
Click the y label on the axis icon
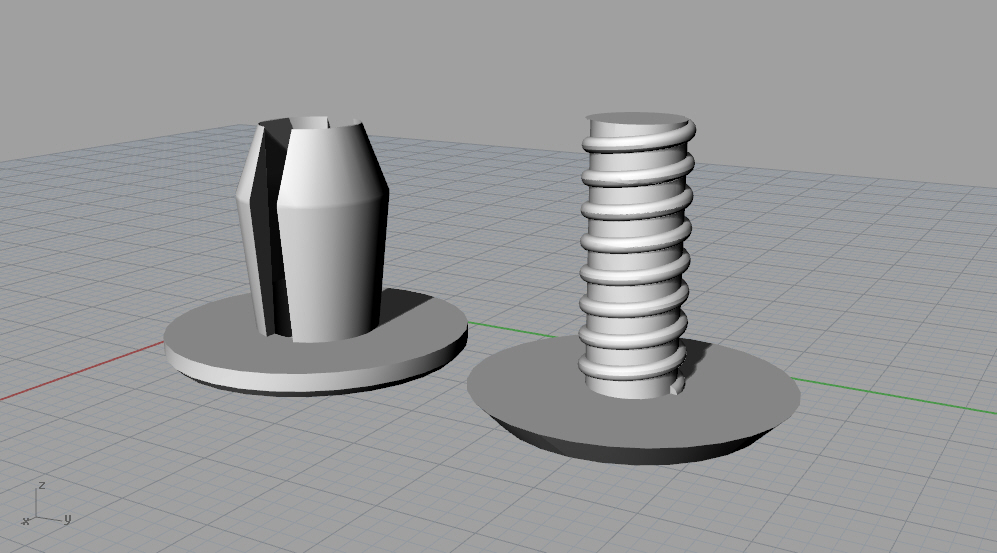[x=67, y=519]
